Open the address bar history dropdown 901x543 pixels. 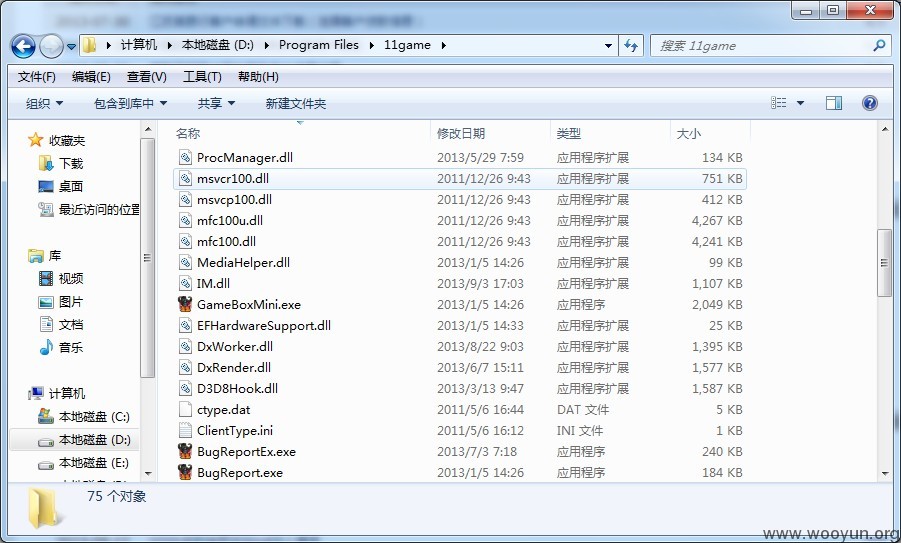[x=608, y=46]
